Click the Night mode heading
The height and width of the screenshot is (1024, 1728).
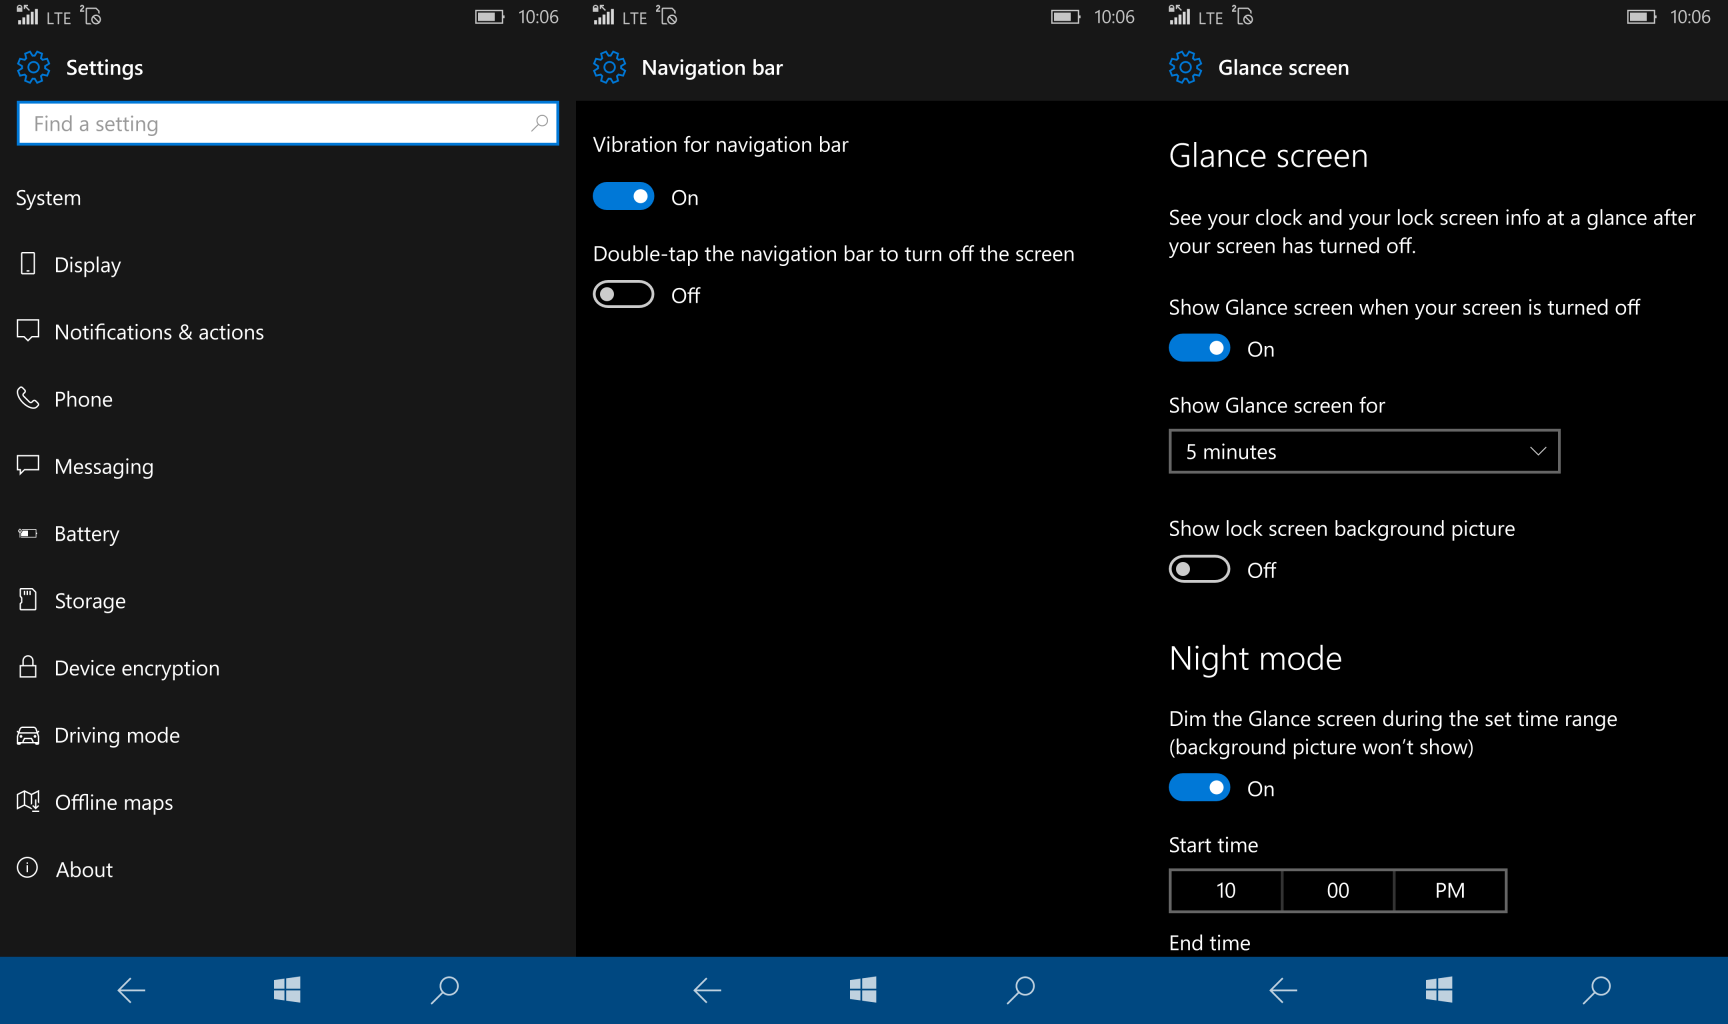pos(1255,658)
